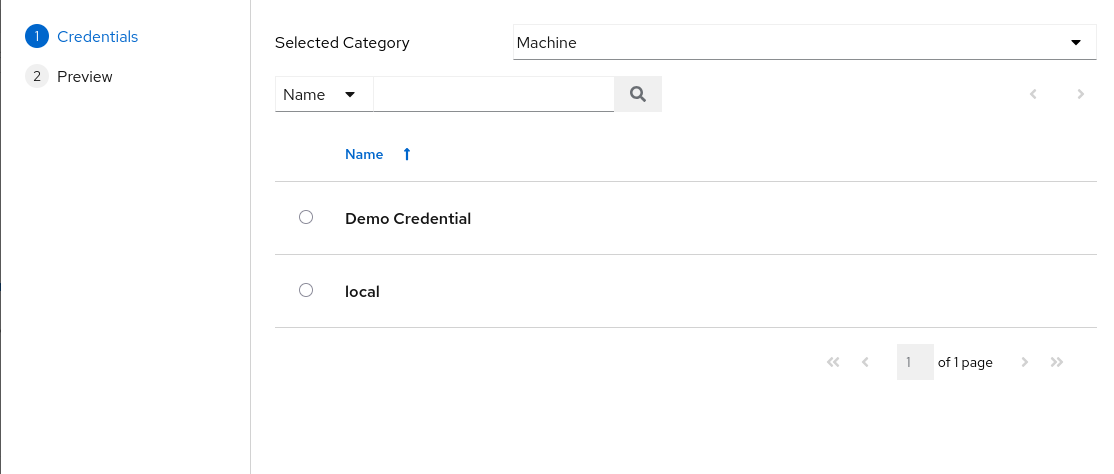1114x474 pixels.
Task: Select the local credential radio button
Action: (306, 290)
